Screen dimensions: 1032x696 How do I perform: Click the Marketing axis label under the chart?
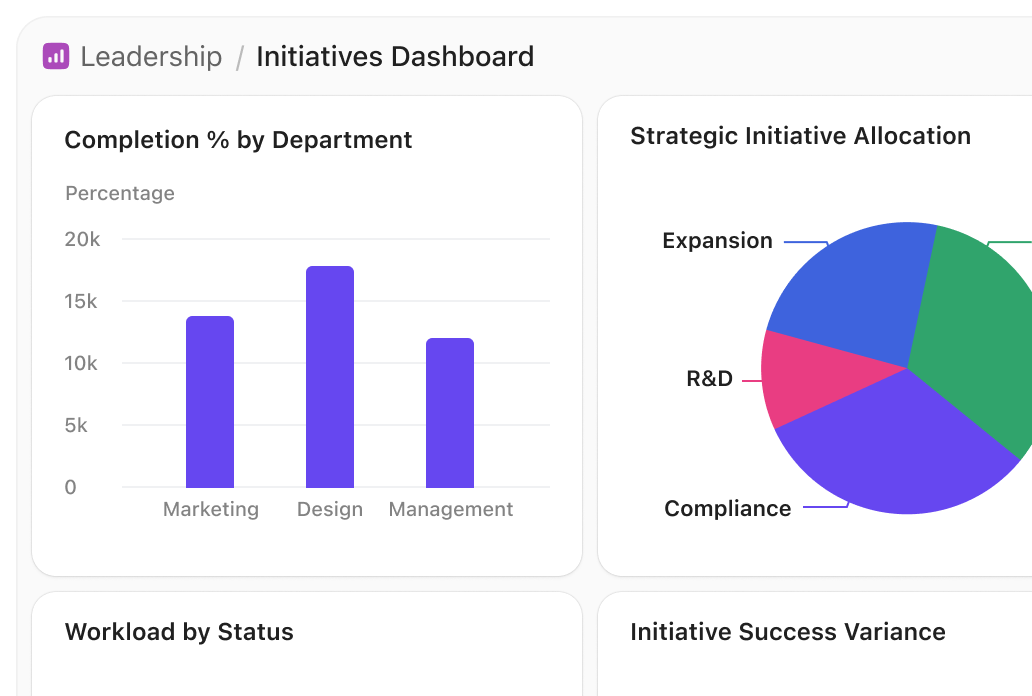(210, 509)
